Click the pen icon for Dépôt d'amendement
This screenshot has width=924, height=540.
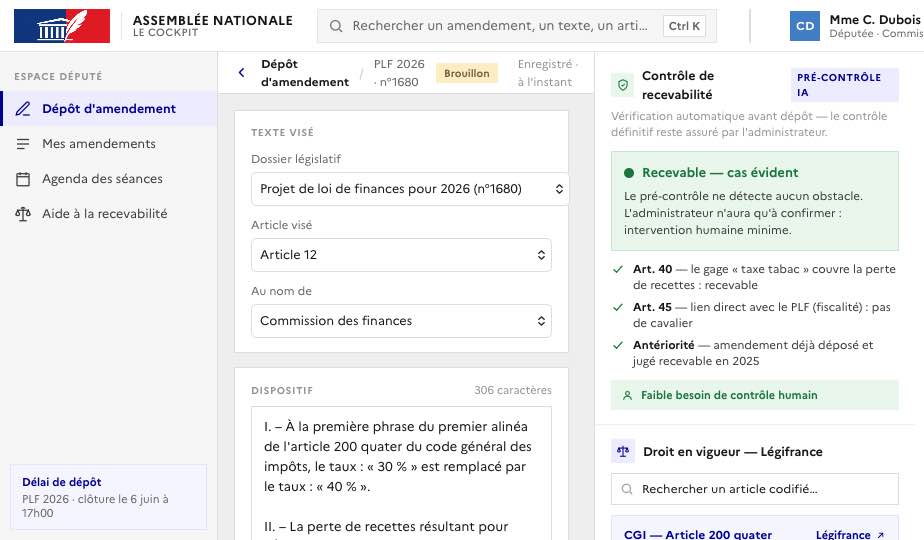23,108
